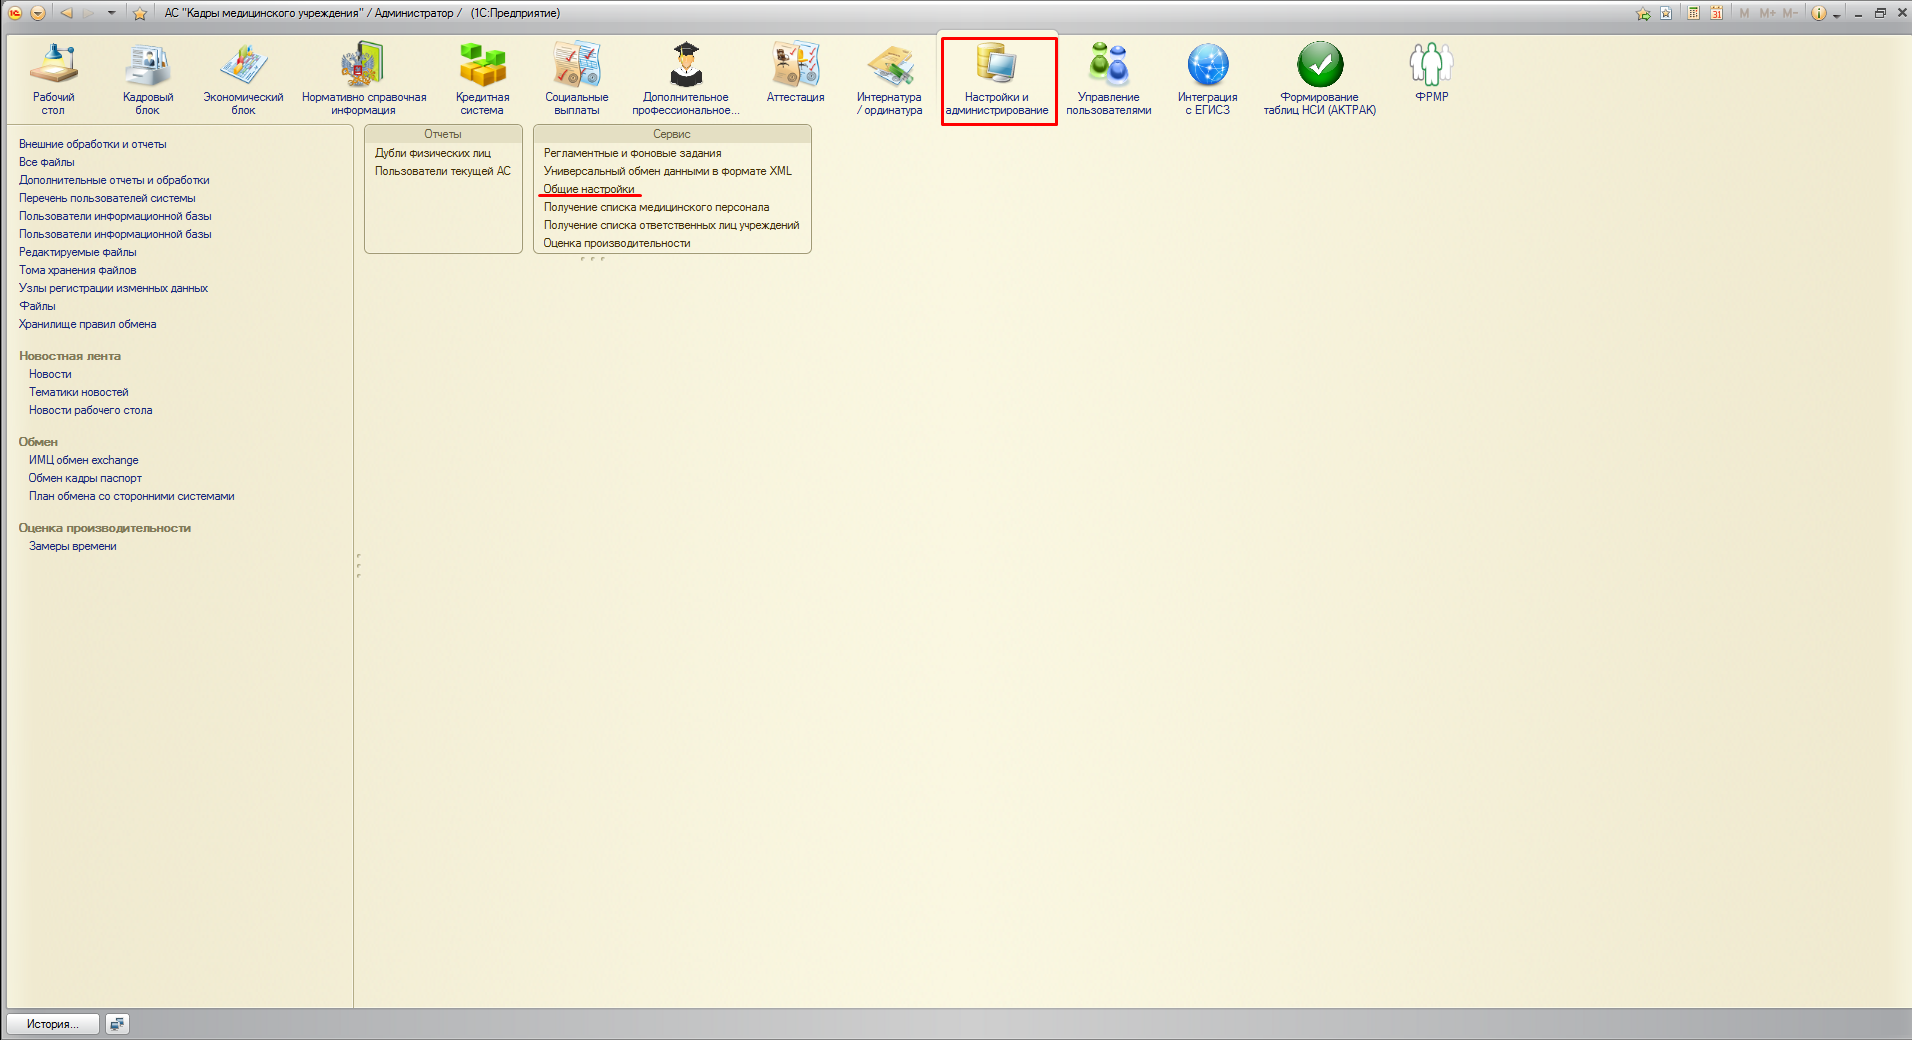The height and width of the screenshot is (1040, 1912).
Task: Click the add-to-favorites star icon
Action: click(x=140, y=13)
